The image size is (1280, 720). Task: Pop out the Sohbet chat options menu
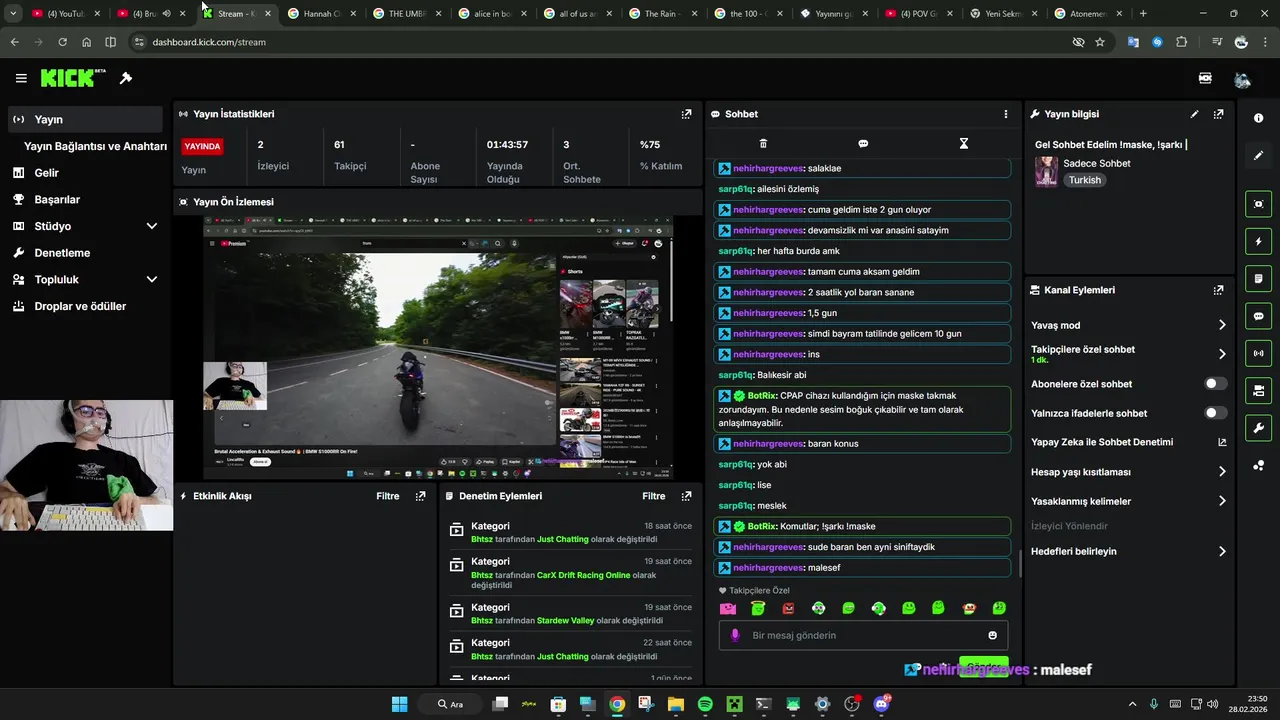[x=1006, y=114]
